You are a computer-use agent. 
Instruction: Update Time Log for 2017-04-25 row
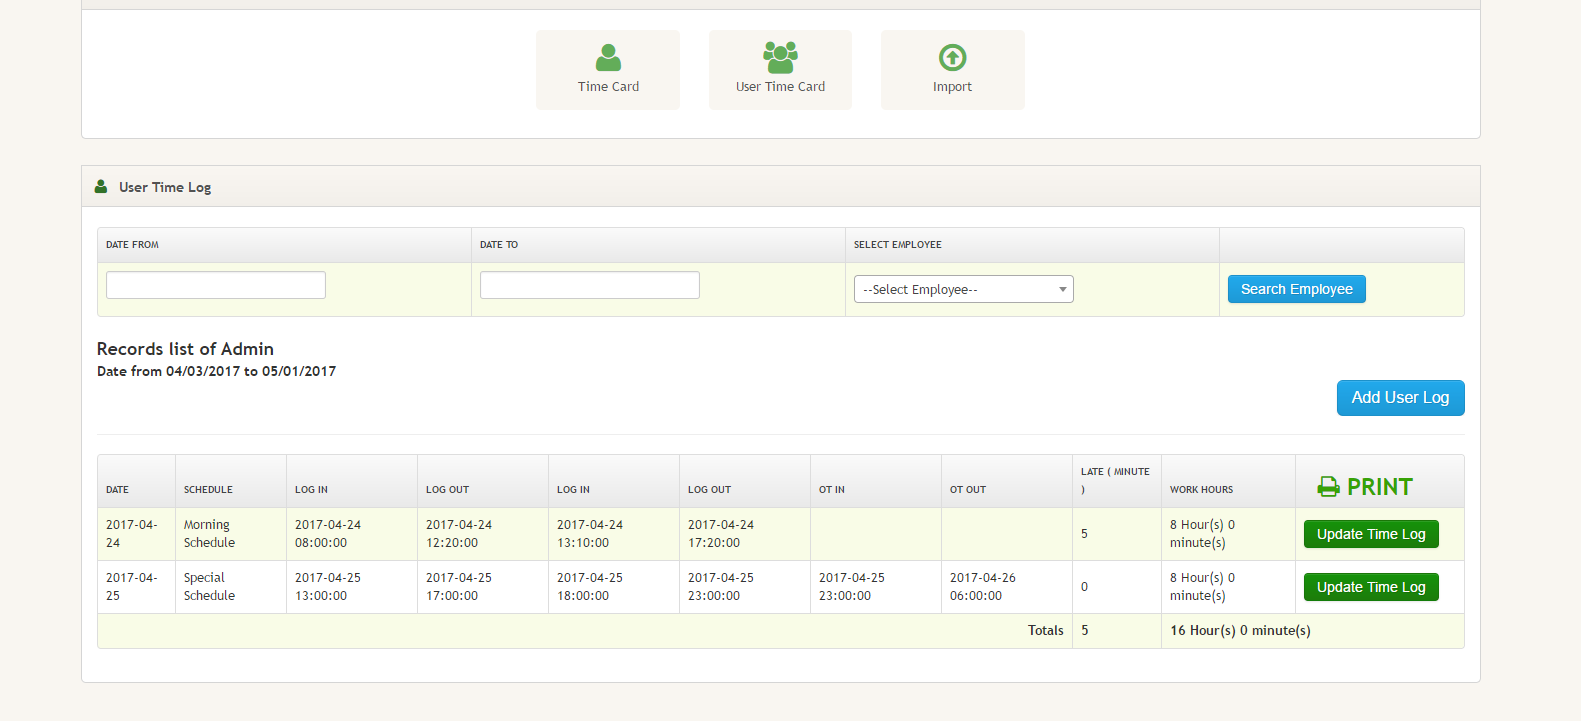coord(1371,587)
